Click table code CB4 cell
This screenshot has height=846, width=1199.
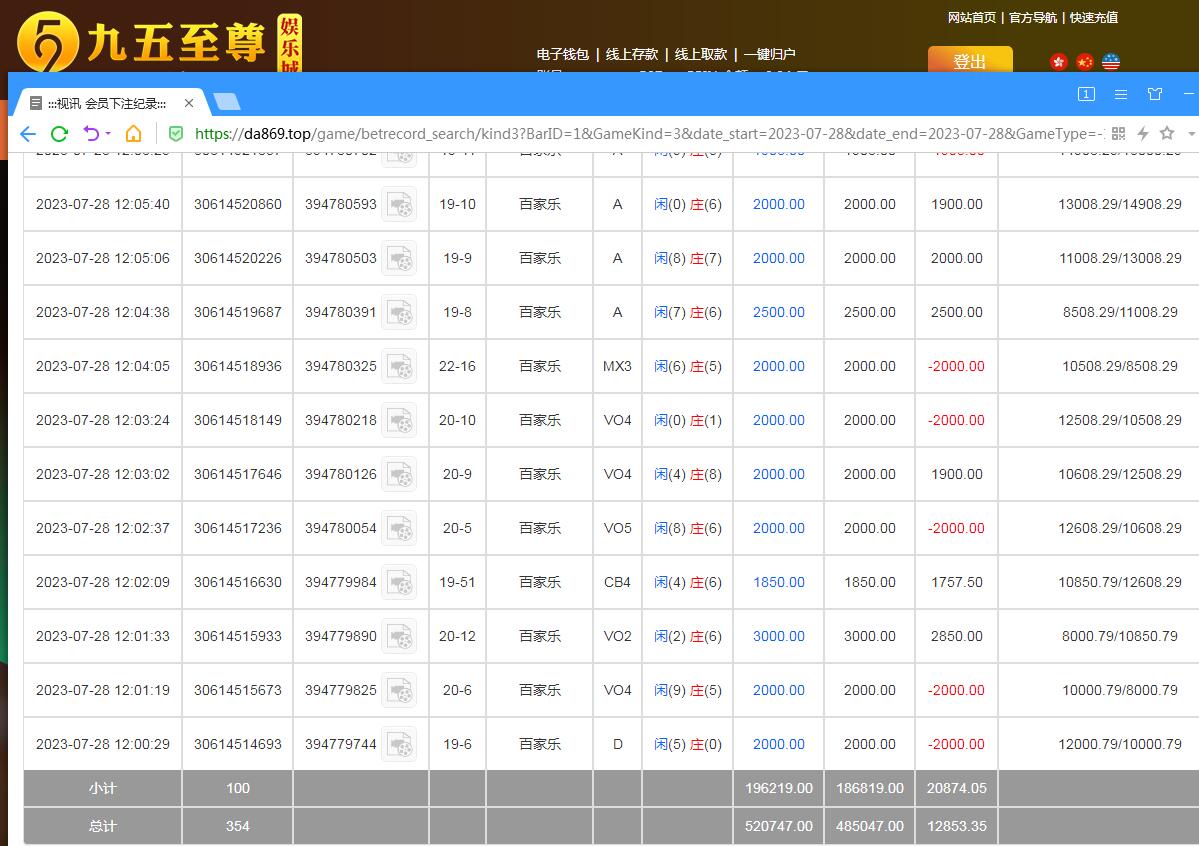click(617, 582)
